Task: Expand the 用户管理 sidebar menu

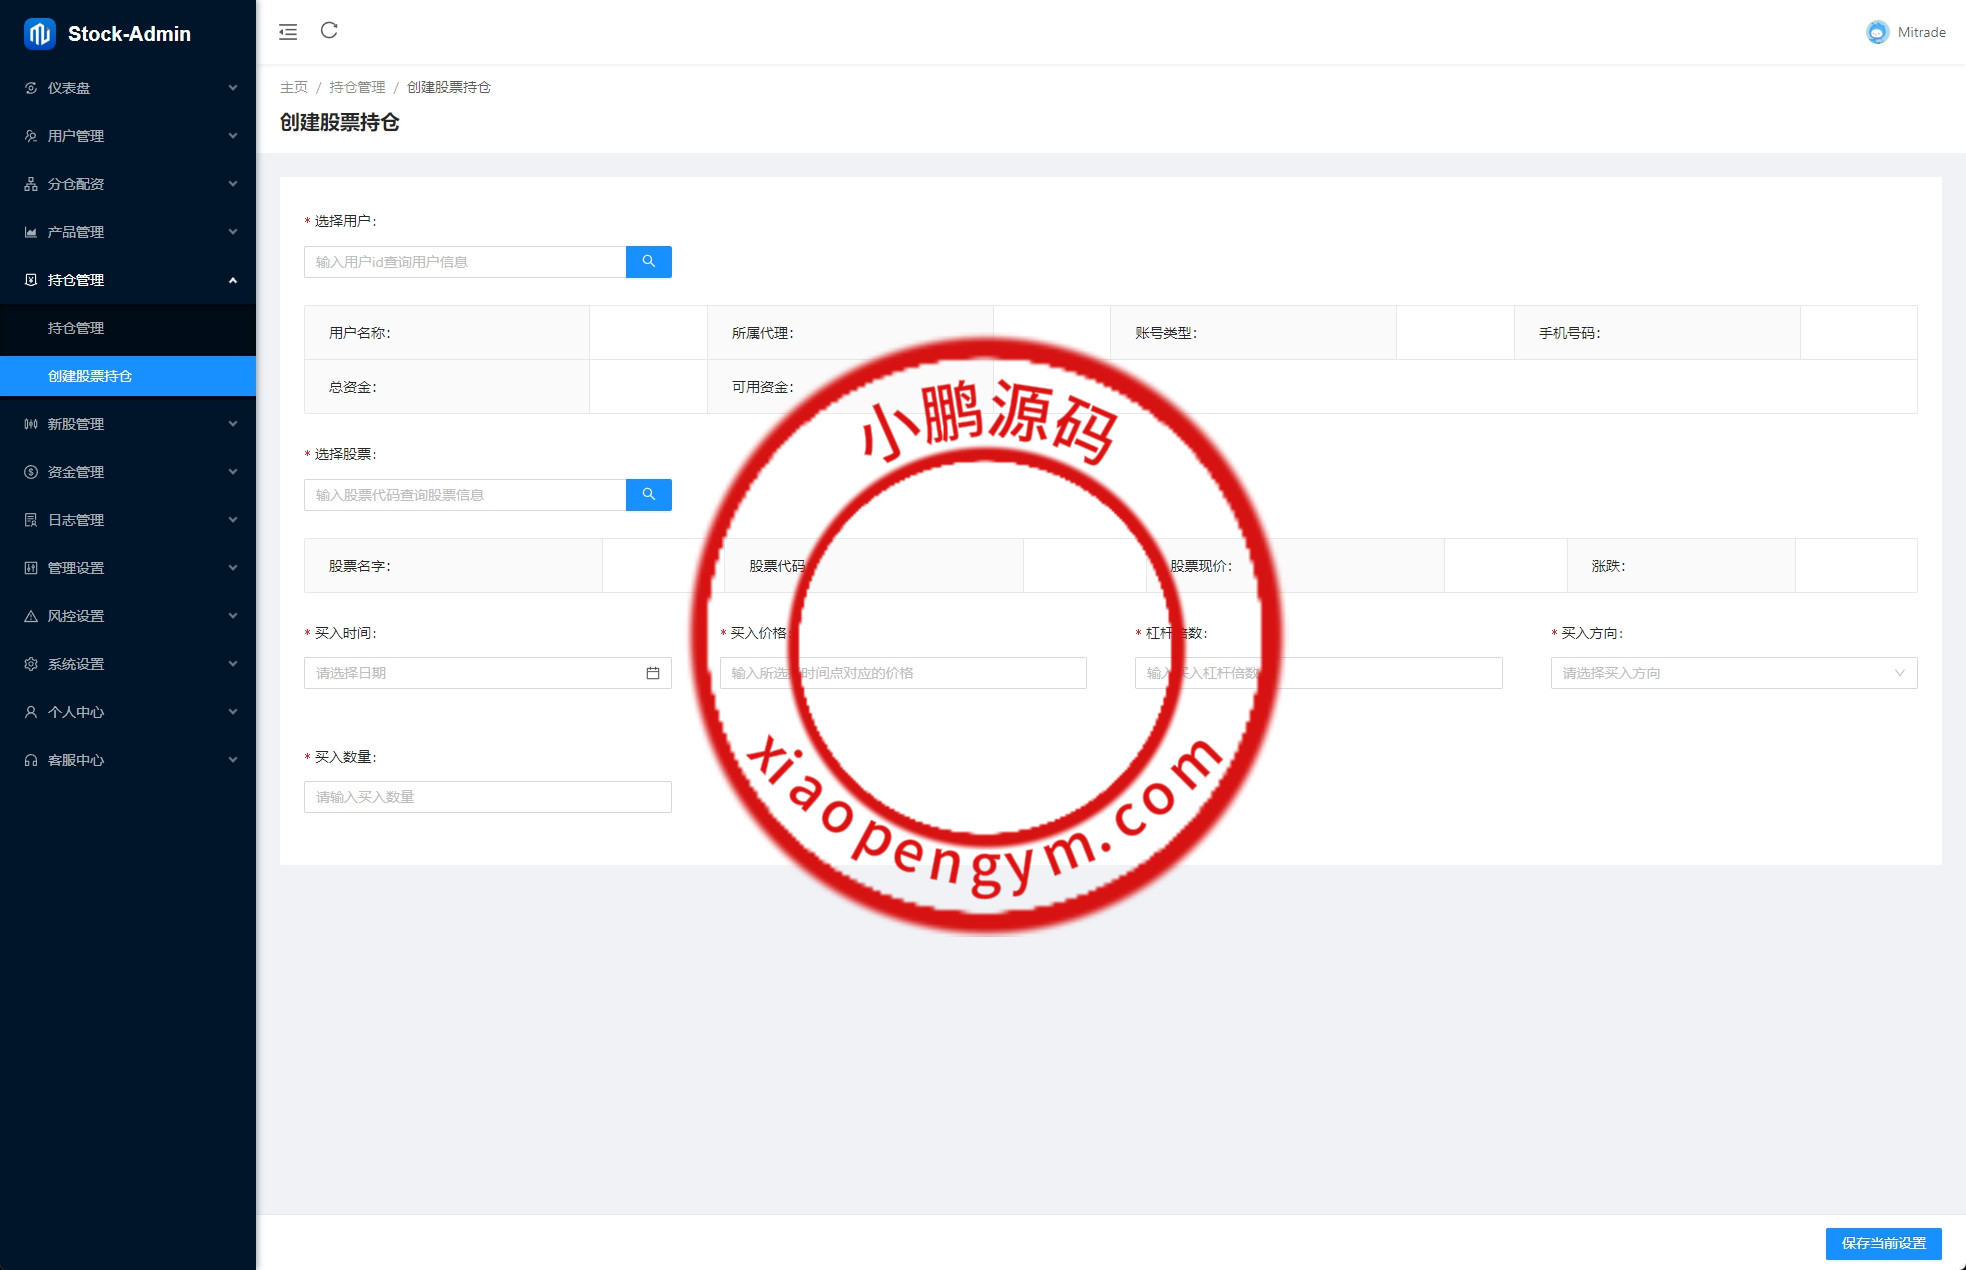Action: (128, 136)
